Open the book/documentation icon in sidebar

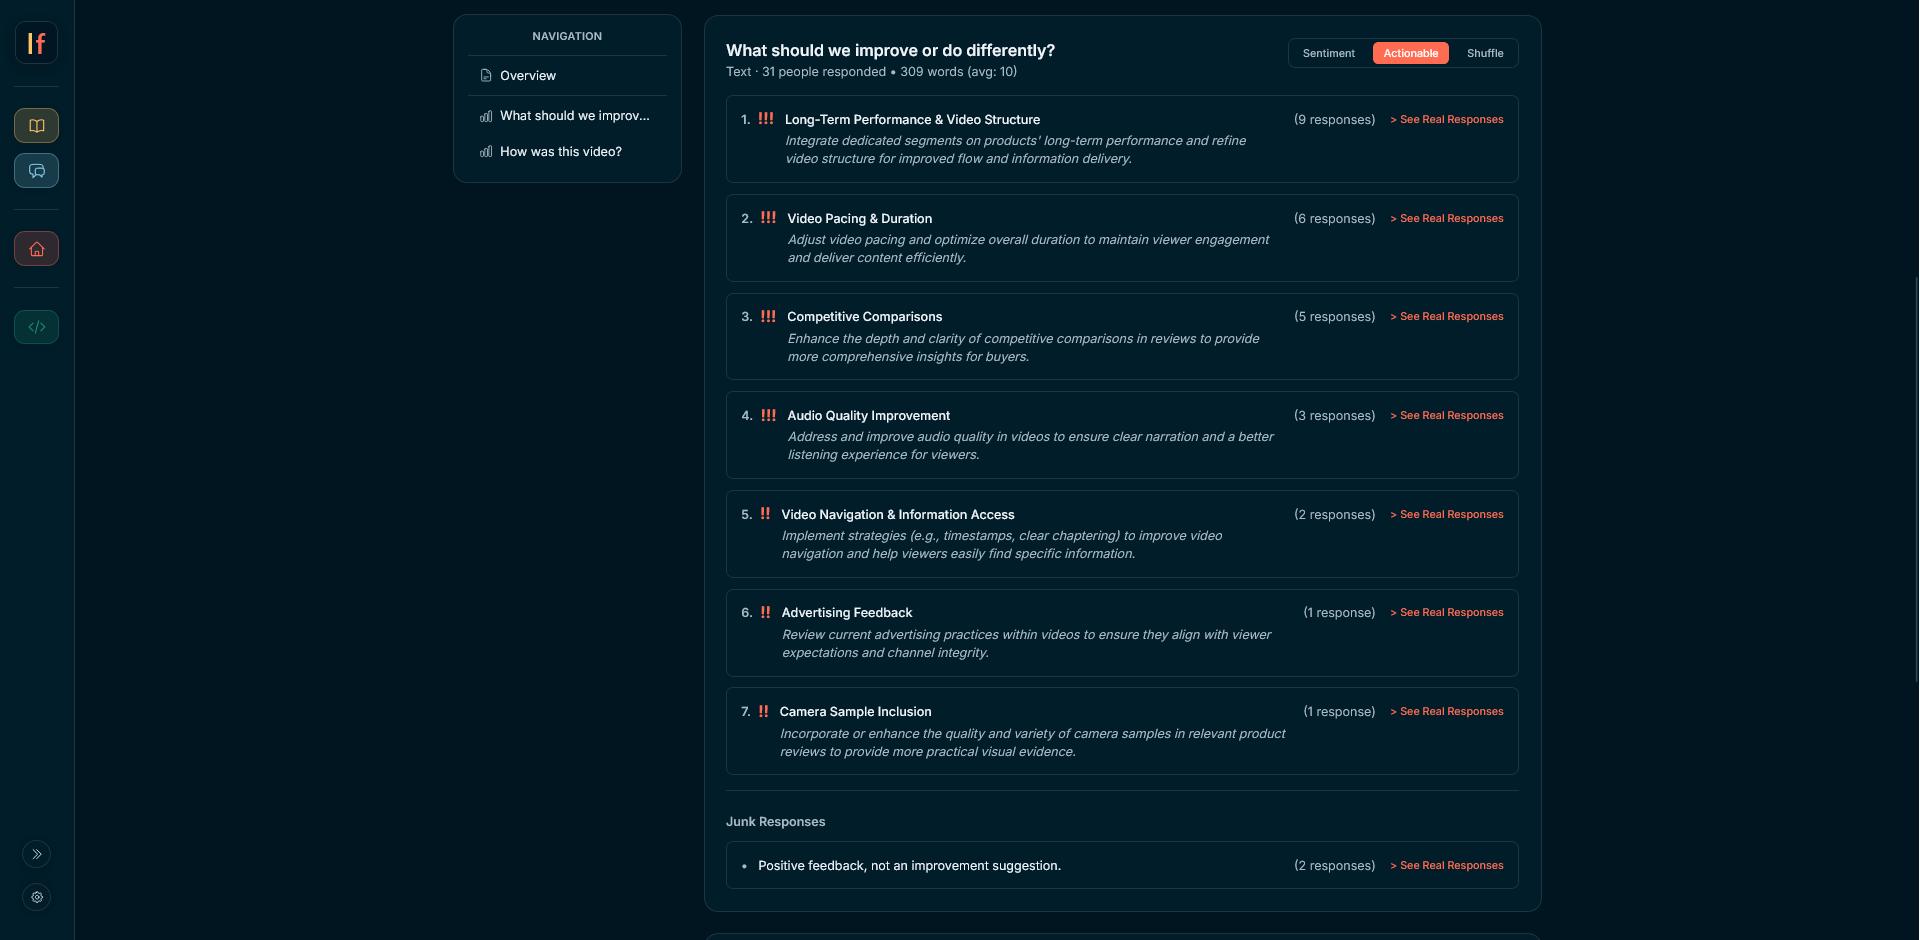click(36, 125)
